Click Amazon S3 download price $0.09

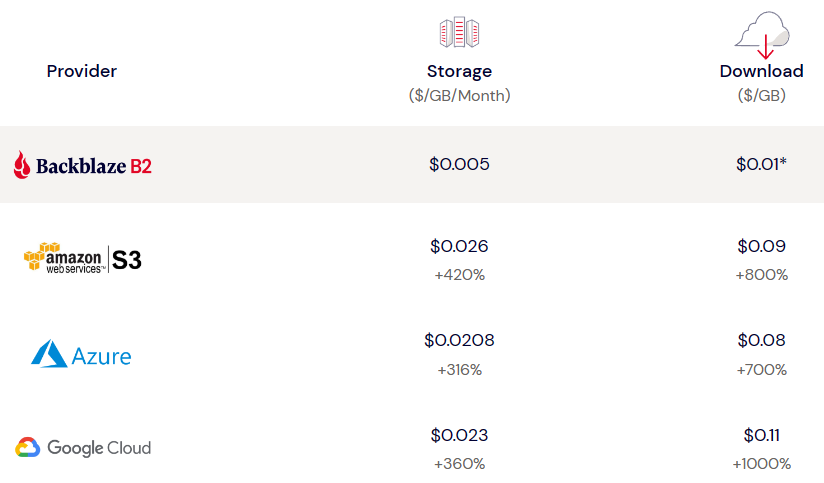761,246
